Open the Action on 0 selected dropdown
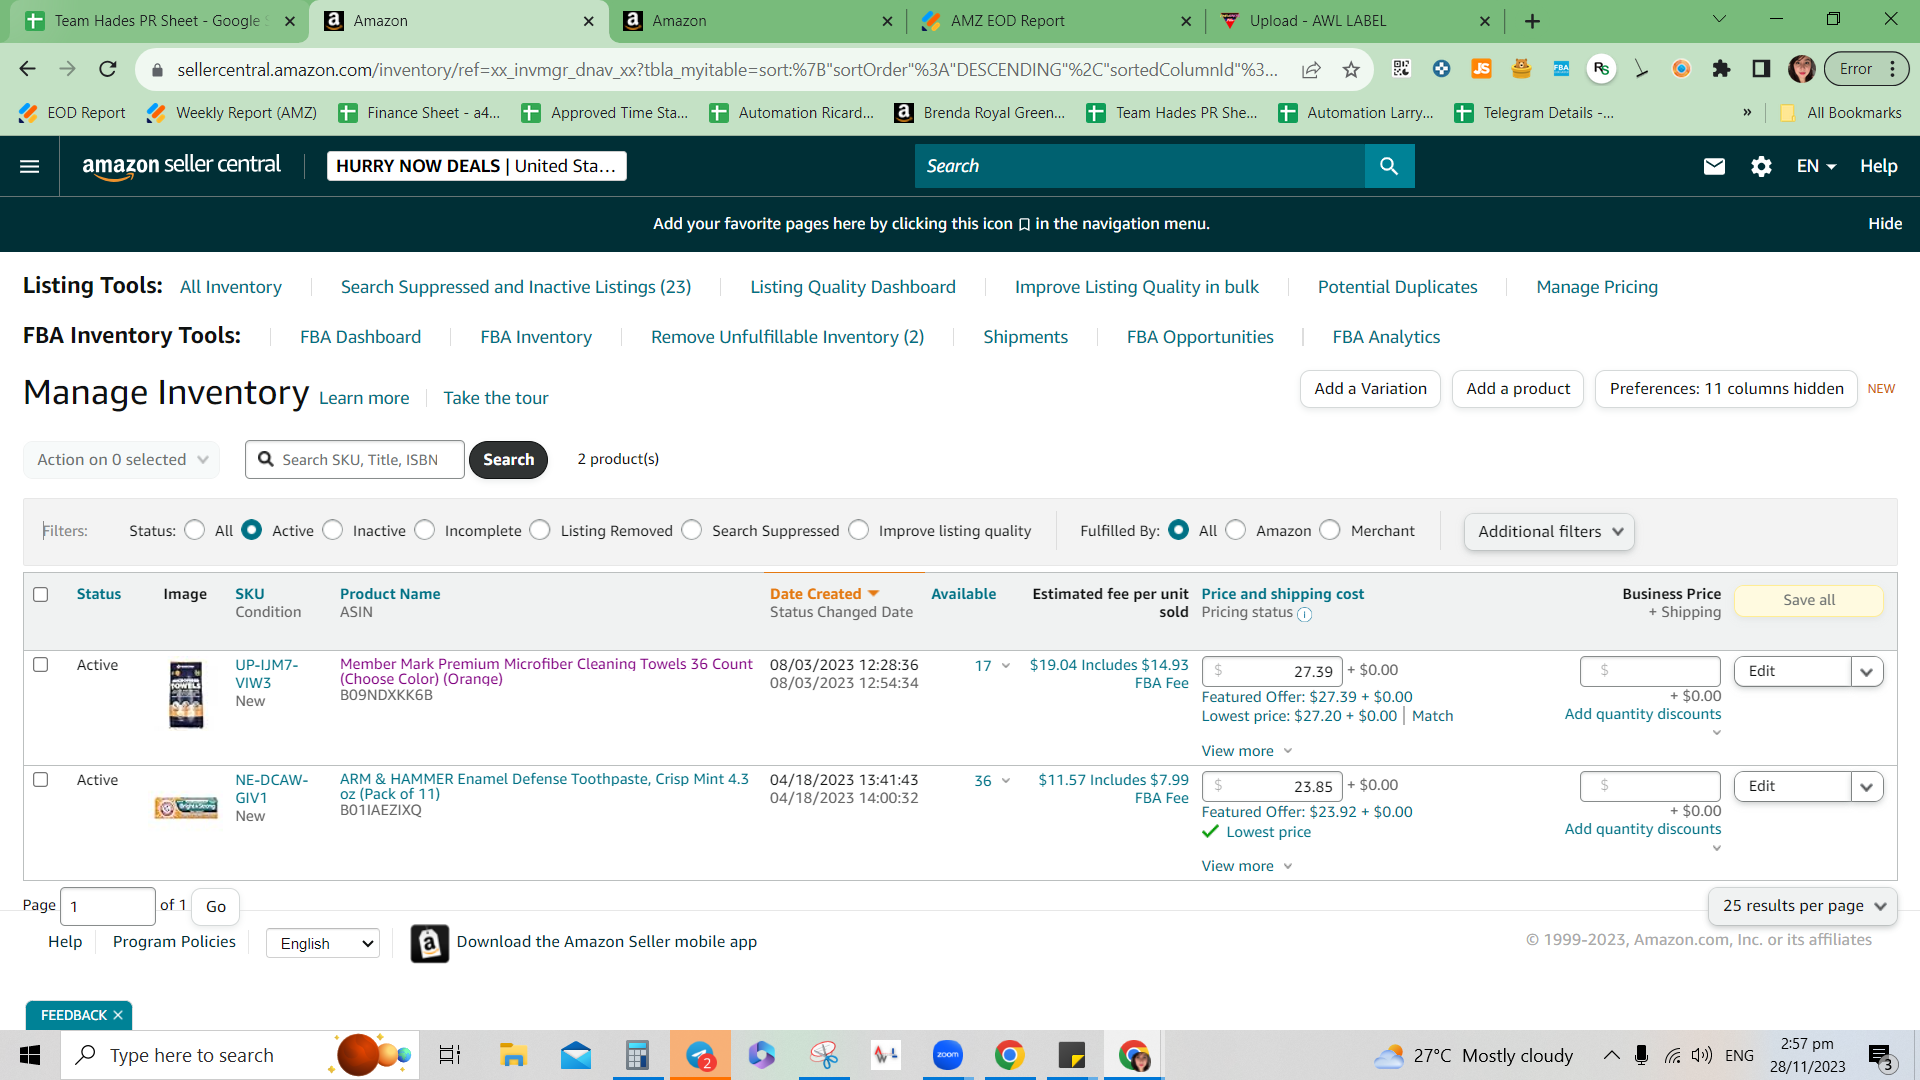This screenshot has width=1920, height=1080. point(122,460)
